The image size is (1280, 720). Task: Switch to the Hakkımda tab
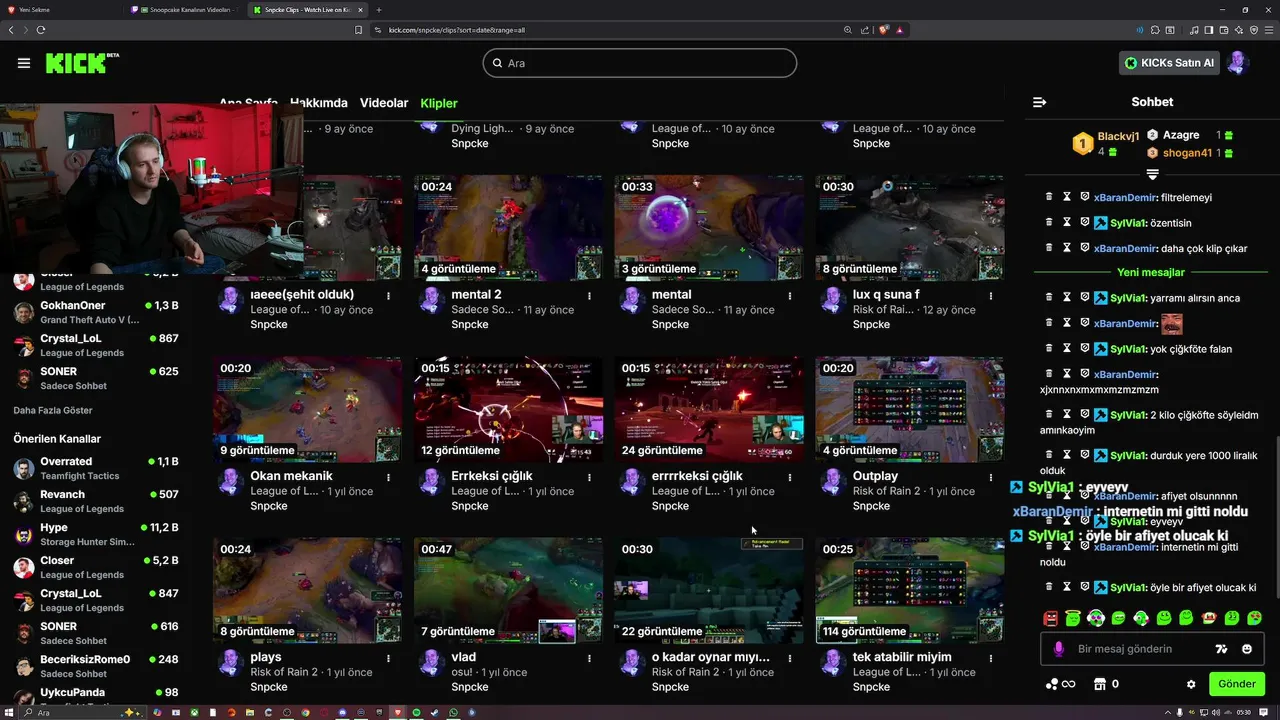319,103
